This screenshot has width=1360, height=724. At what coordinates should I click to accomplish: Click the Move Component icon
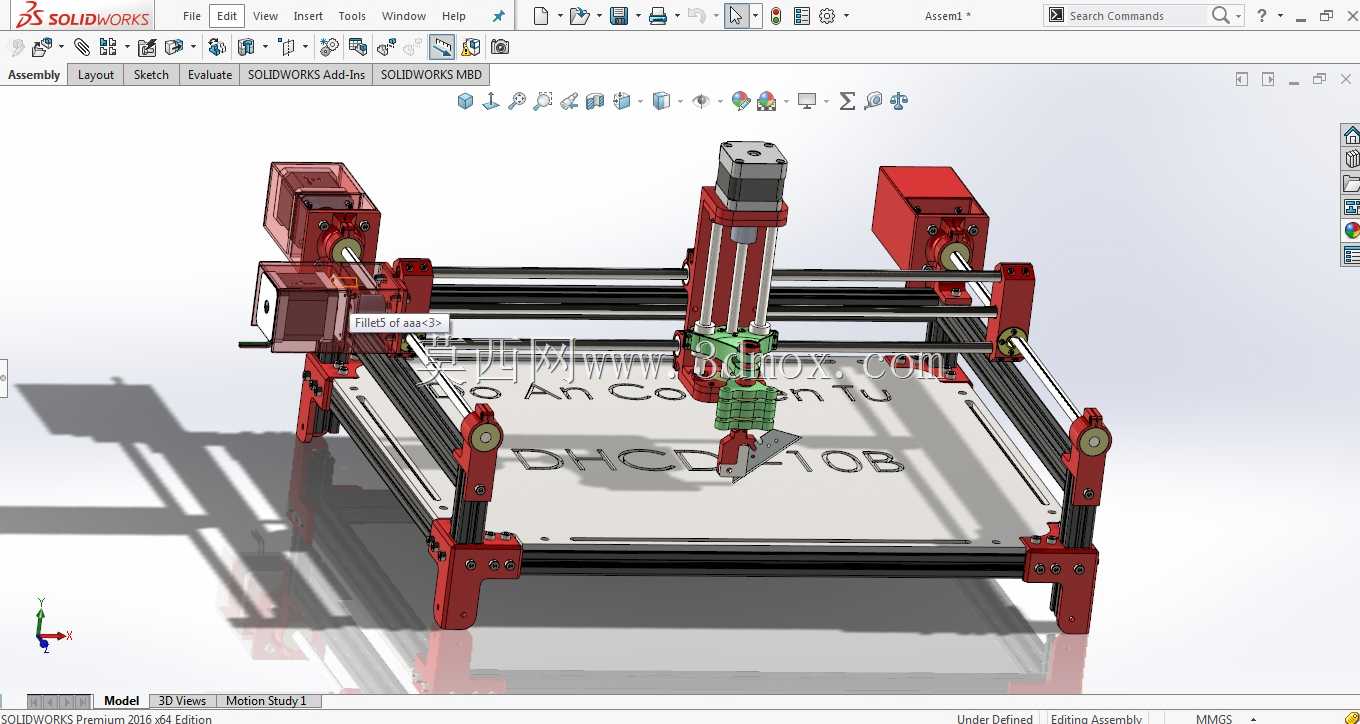pos(174,47)
